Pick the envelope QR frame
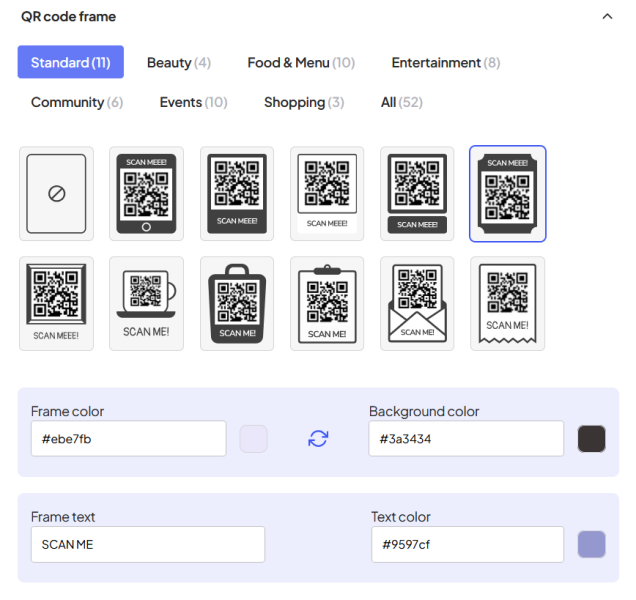This screenshot has width=636, height=600. click(x=417, y=303)
